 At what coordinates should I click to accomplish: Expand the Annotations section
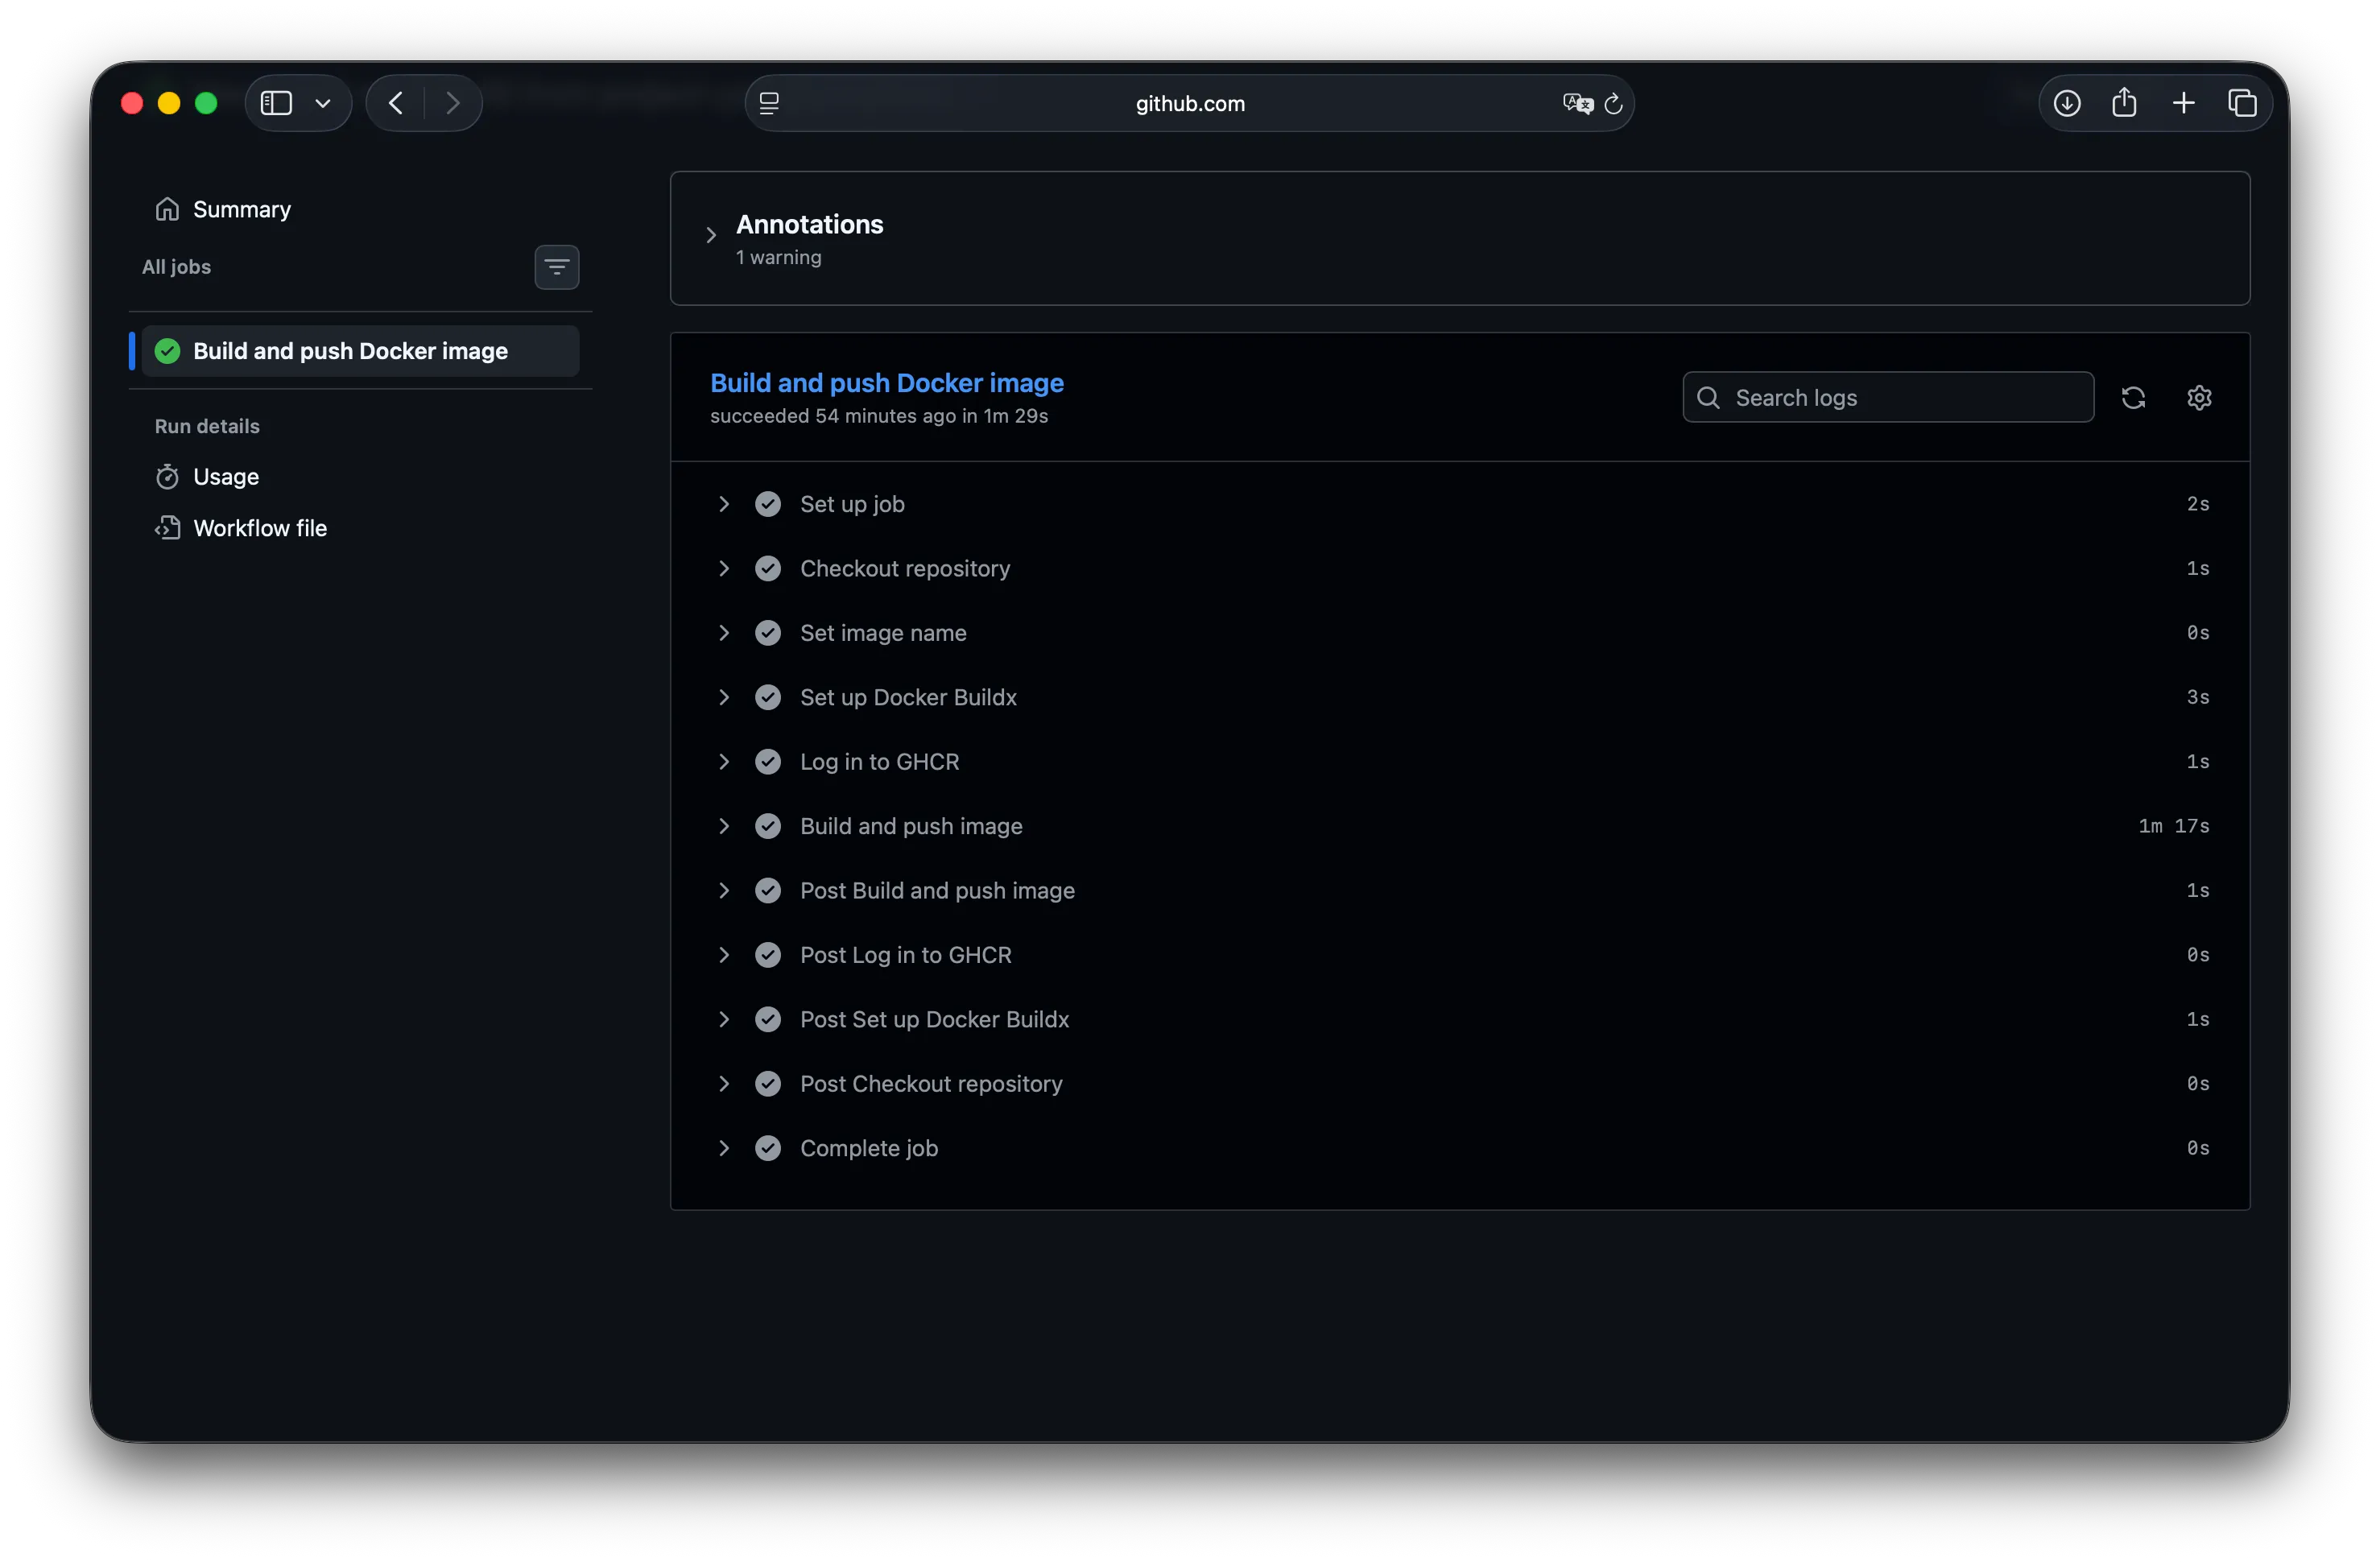711,235
